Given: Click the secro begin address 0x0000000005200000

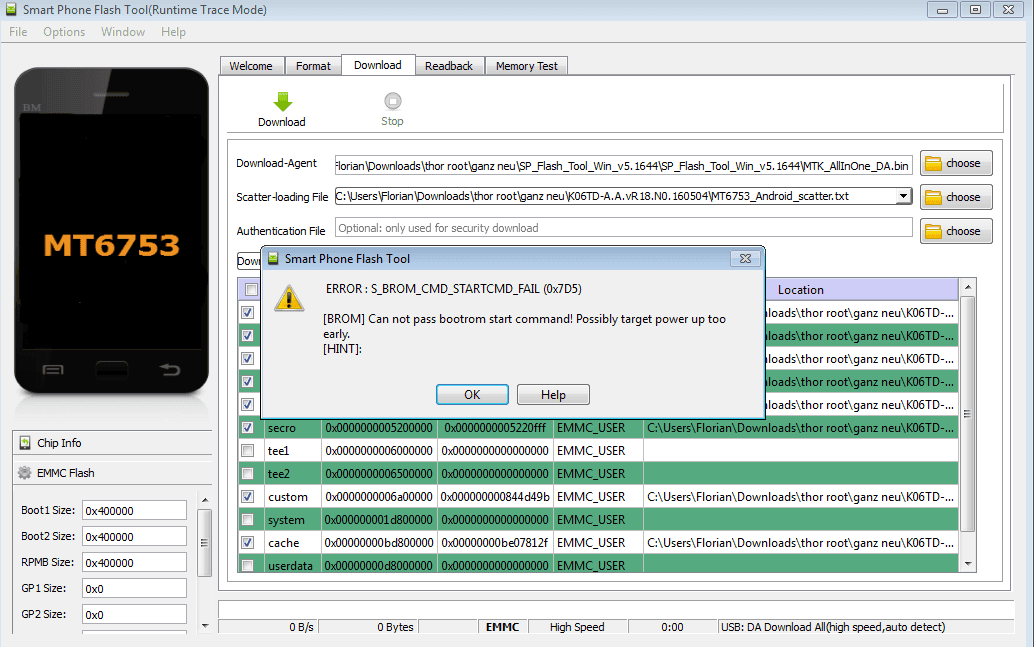Looking at the screenshot, I should pos(379,428).
